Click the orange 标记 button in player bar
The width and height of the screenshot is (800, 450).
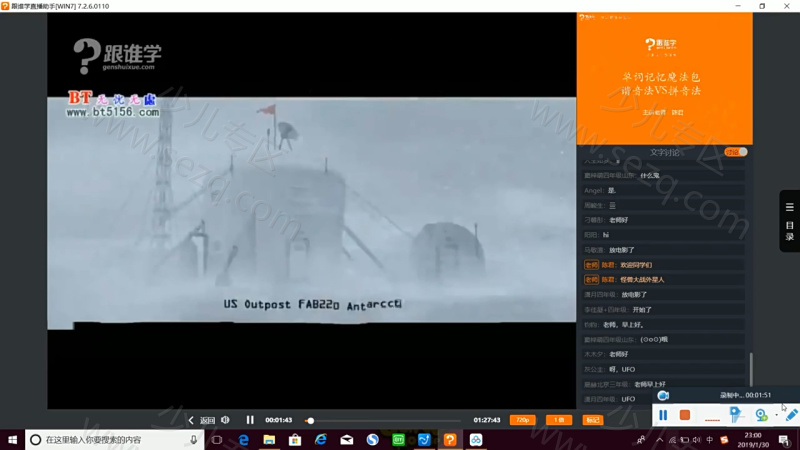(593, 420)
